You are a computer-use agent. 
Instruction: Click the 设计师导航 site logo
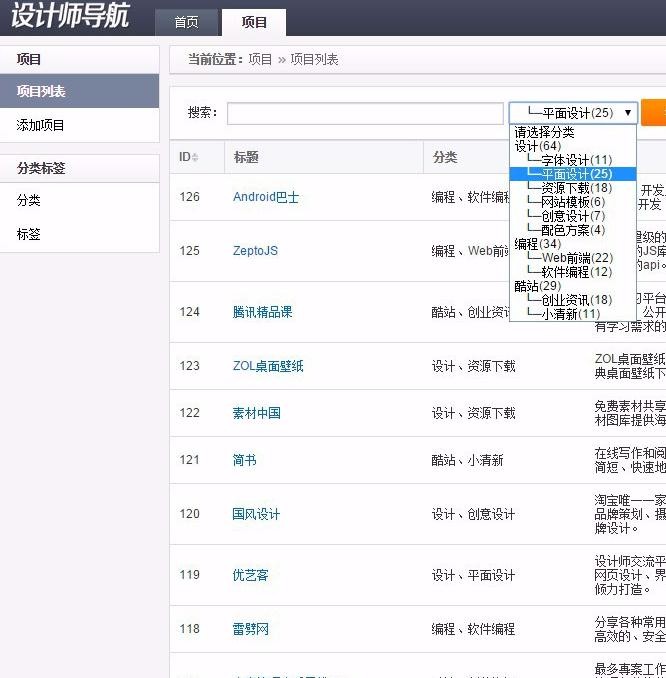tap(70, 16)
